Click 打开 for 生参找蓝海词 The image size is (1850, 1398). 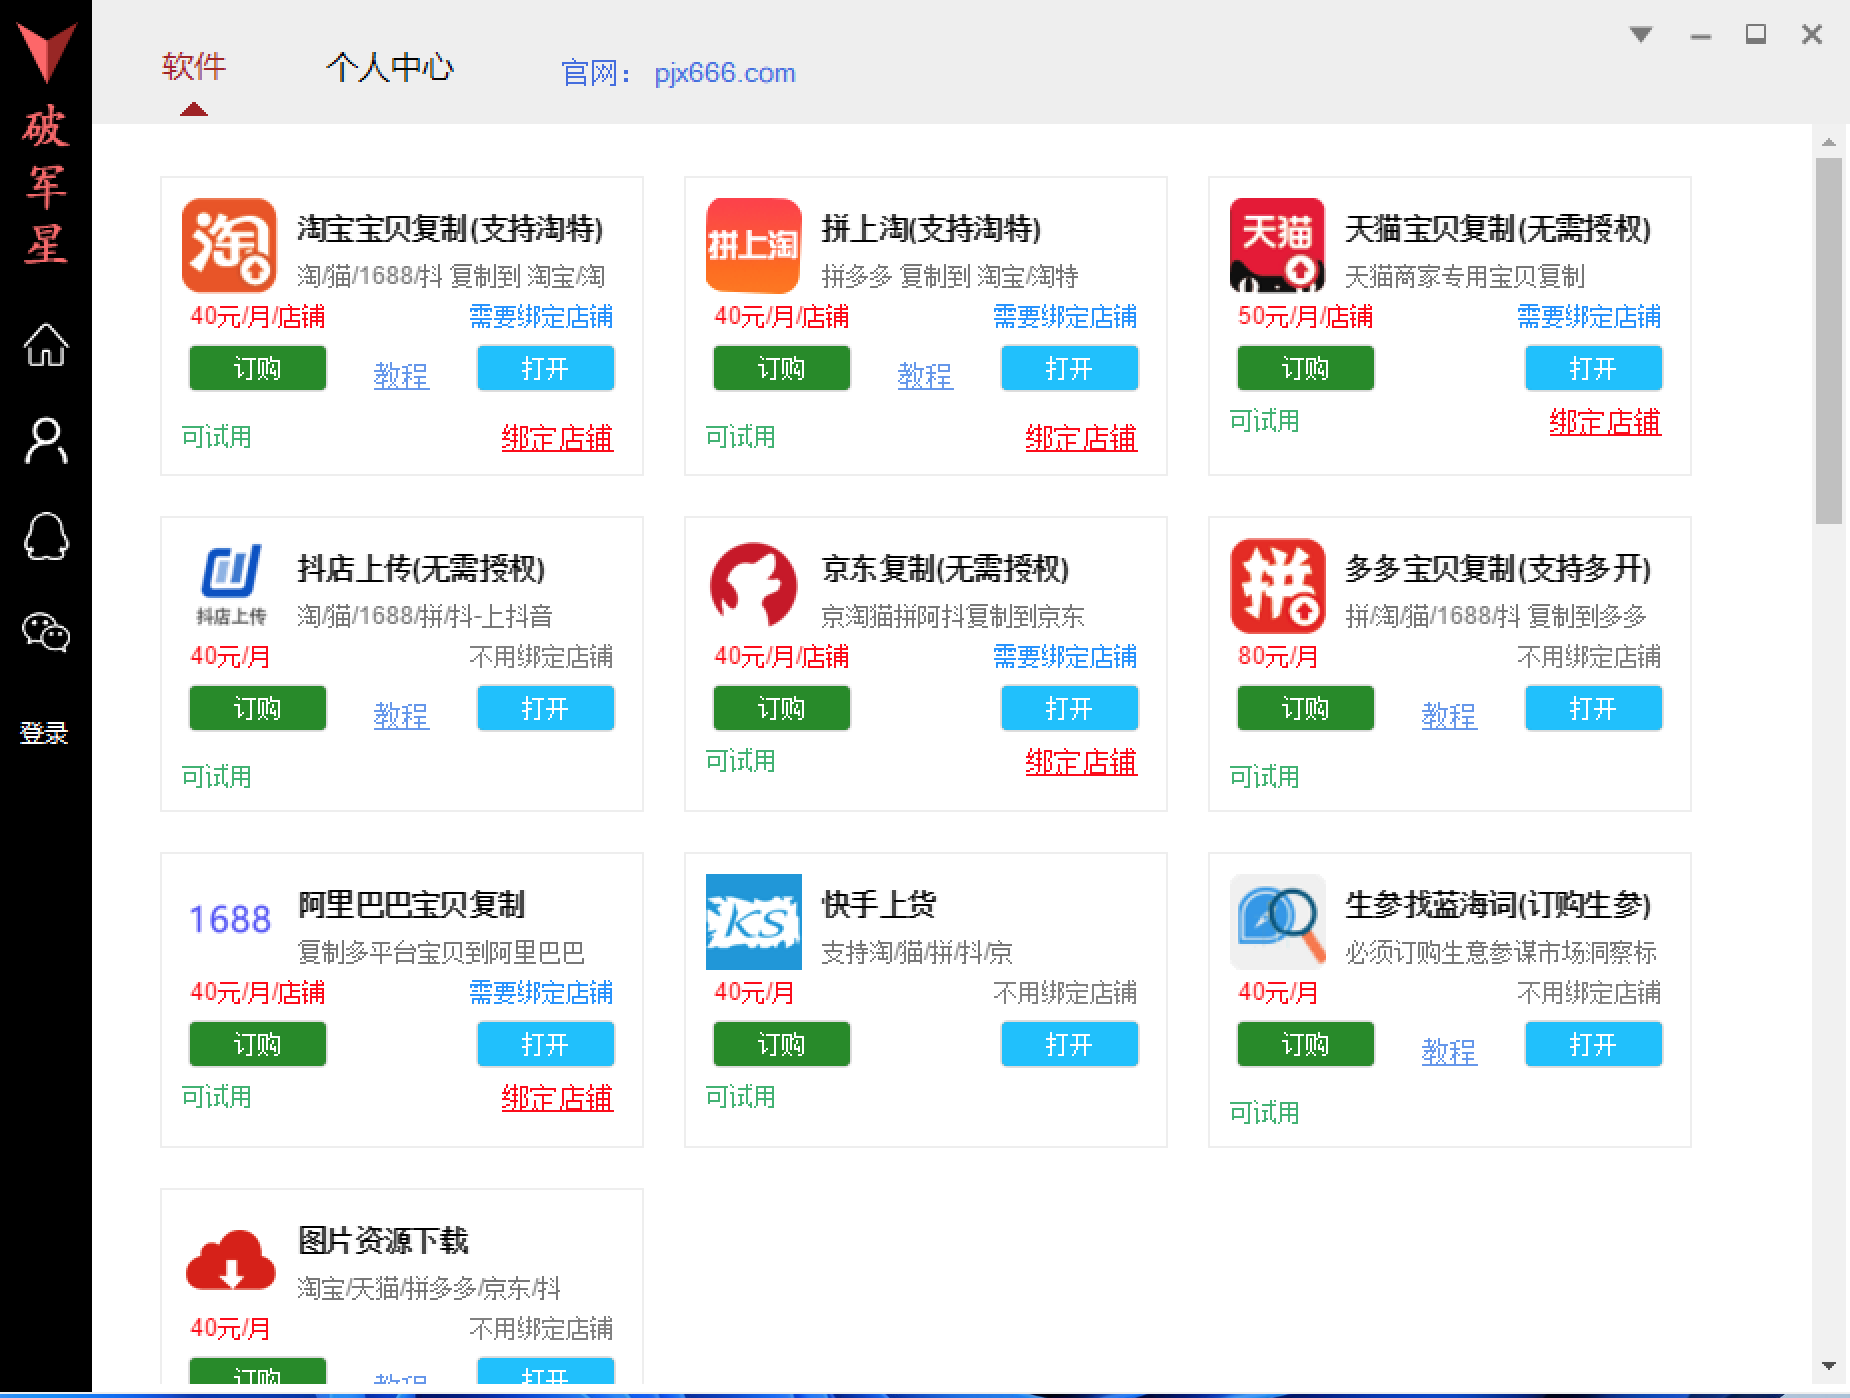(1593, 1044)
